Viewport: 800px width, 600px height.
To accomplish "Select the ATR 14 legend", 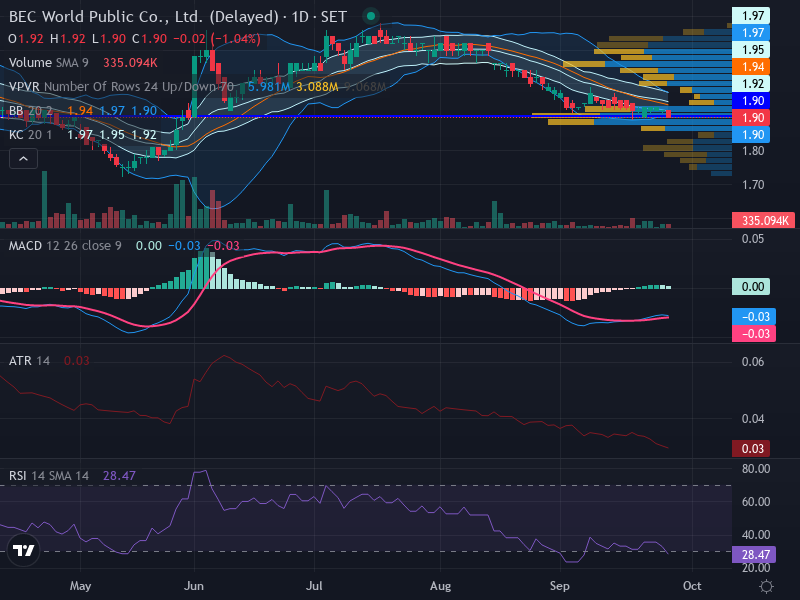I will 29,361.
